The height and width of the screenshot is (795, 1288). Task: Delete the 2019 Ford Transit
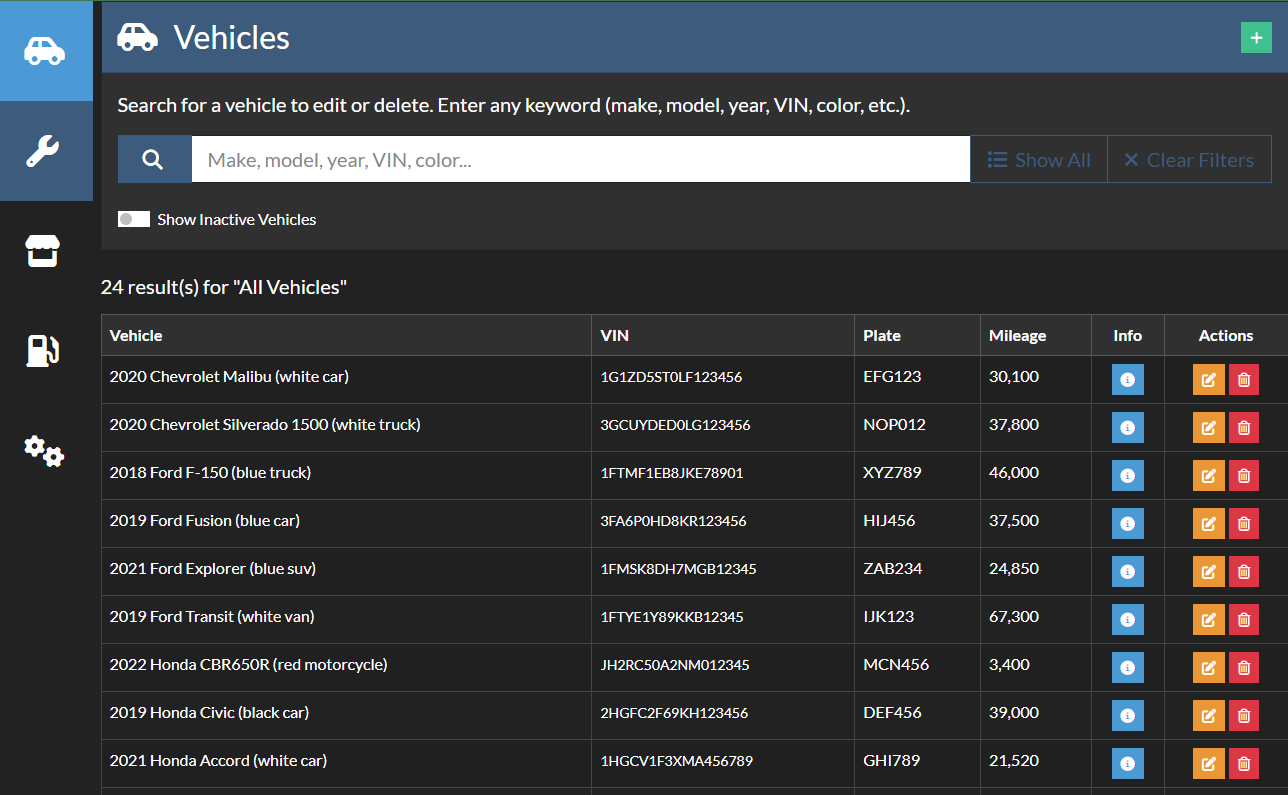pos(1244,619)
